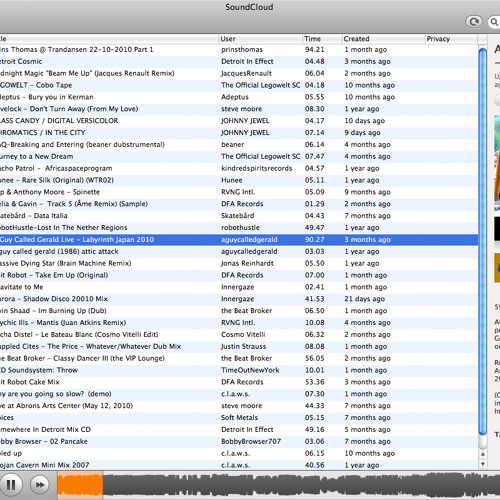Sort tracks by User column

coord(261,39)
